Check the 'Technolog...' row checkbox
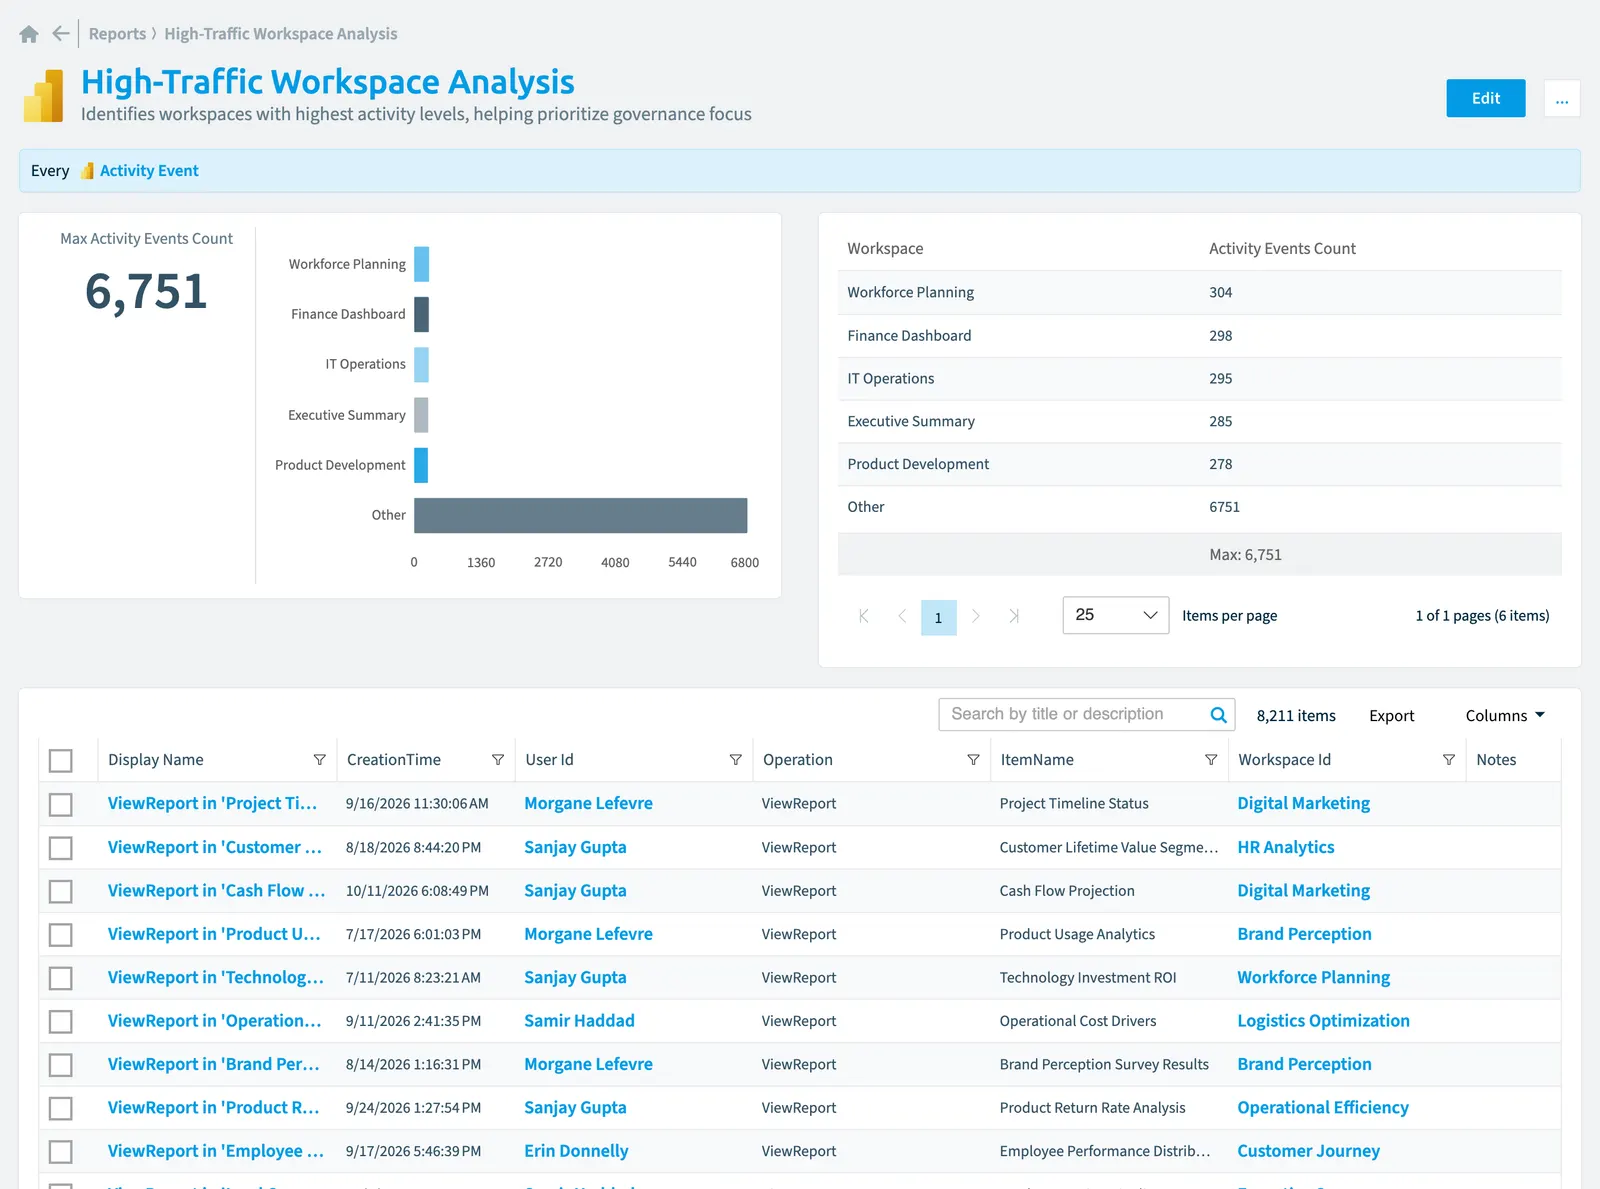 point(61,978)
